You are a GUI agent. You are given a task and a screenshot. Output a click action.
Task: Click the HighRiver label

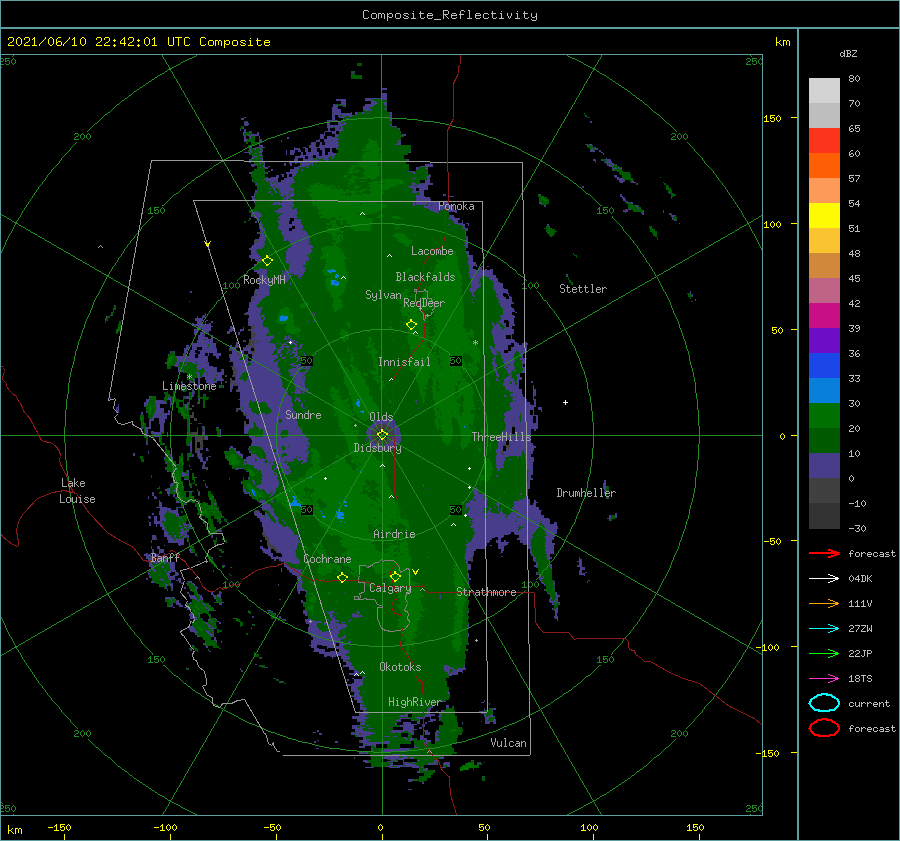coord(414,702)
